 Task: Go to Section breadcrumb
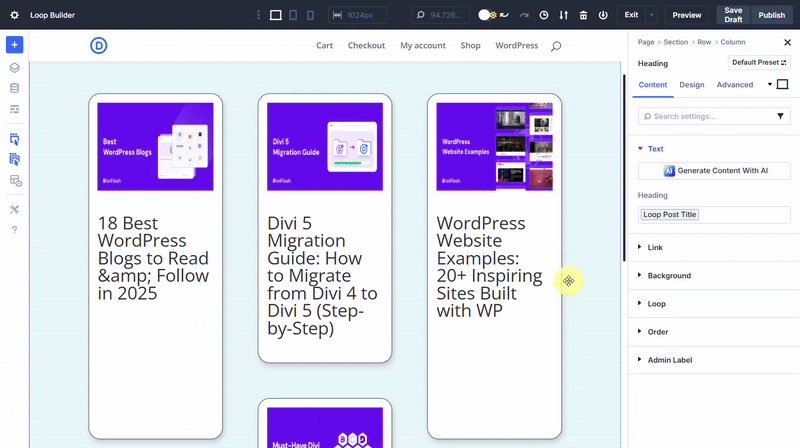click(x=676, y=42)
